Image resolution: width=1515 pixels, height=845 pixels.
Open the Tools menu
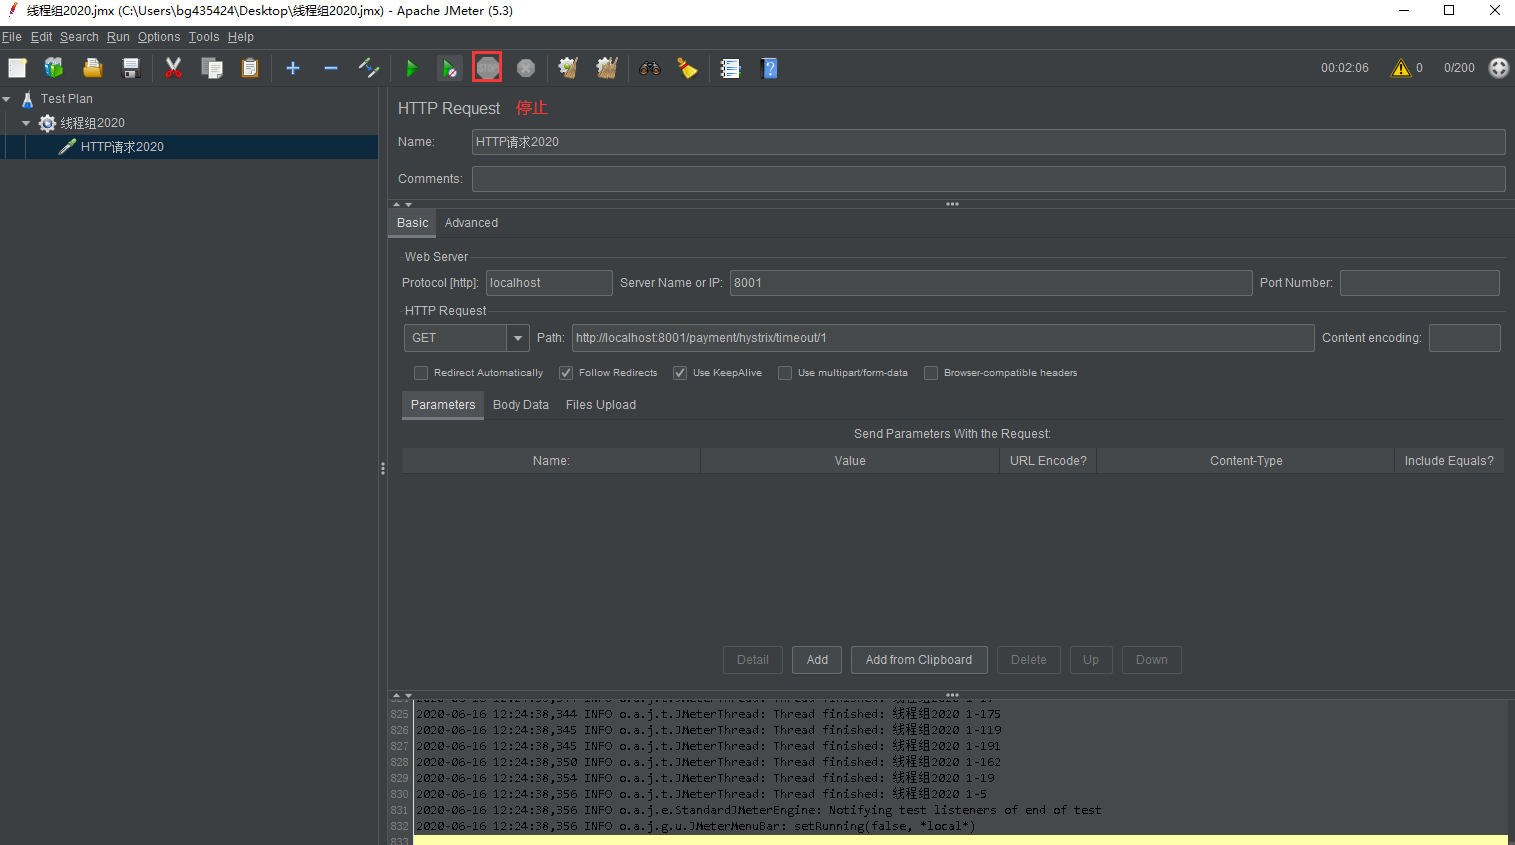[204, 37]
